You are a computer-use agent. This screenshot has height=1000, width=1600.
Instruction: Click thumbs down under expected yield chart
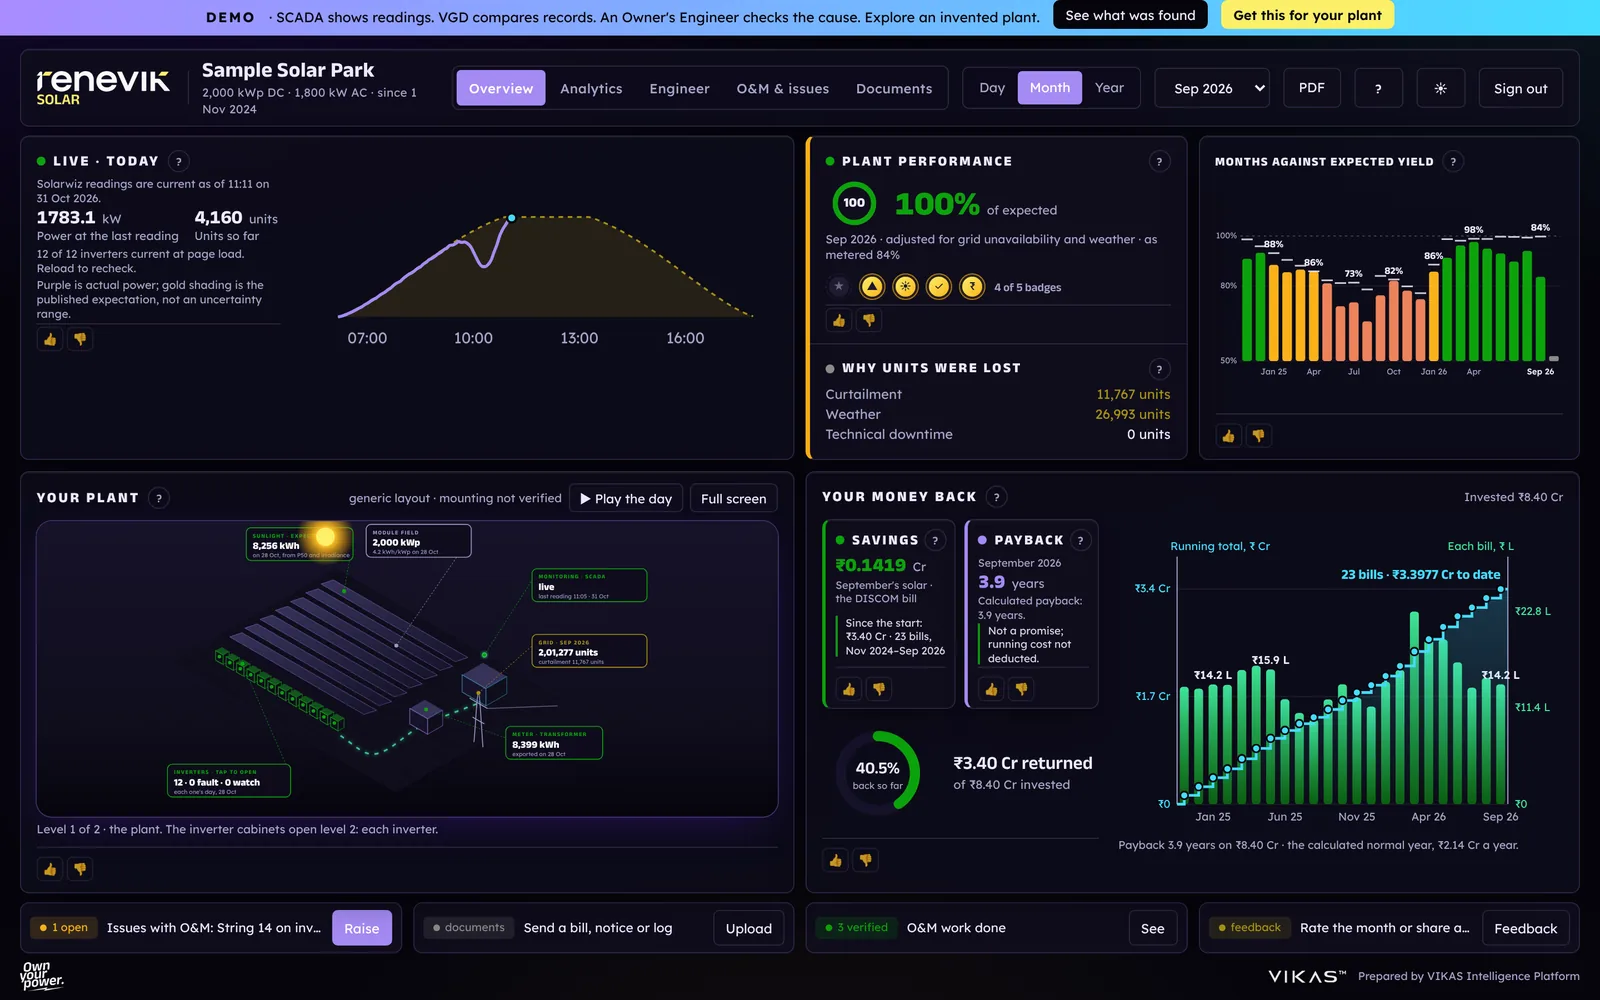[1258, 435]
